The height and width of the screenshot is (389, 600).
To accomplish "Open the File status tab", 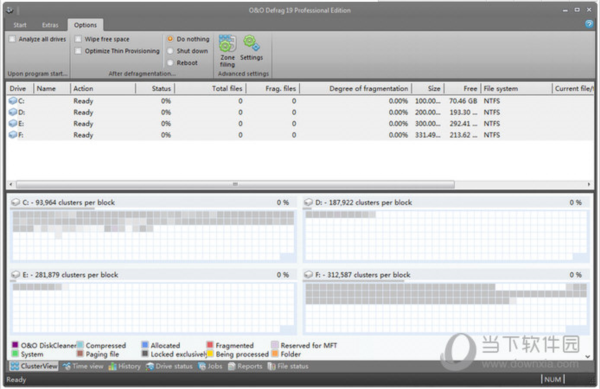I will point(288,366).
